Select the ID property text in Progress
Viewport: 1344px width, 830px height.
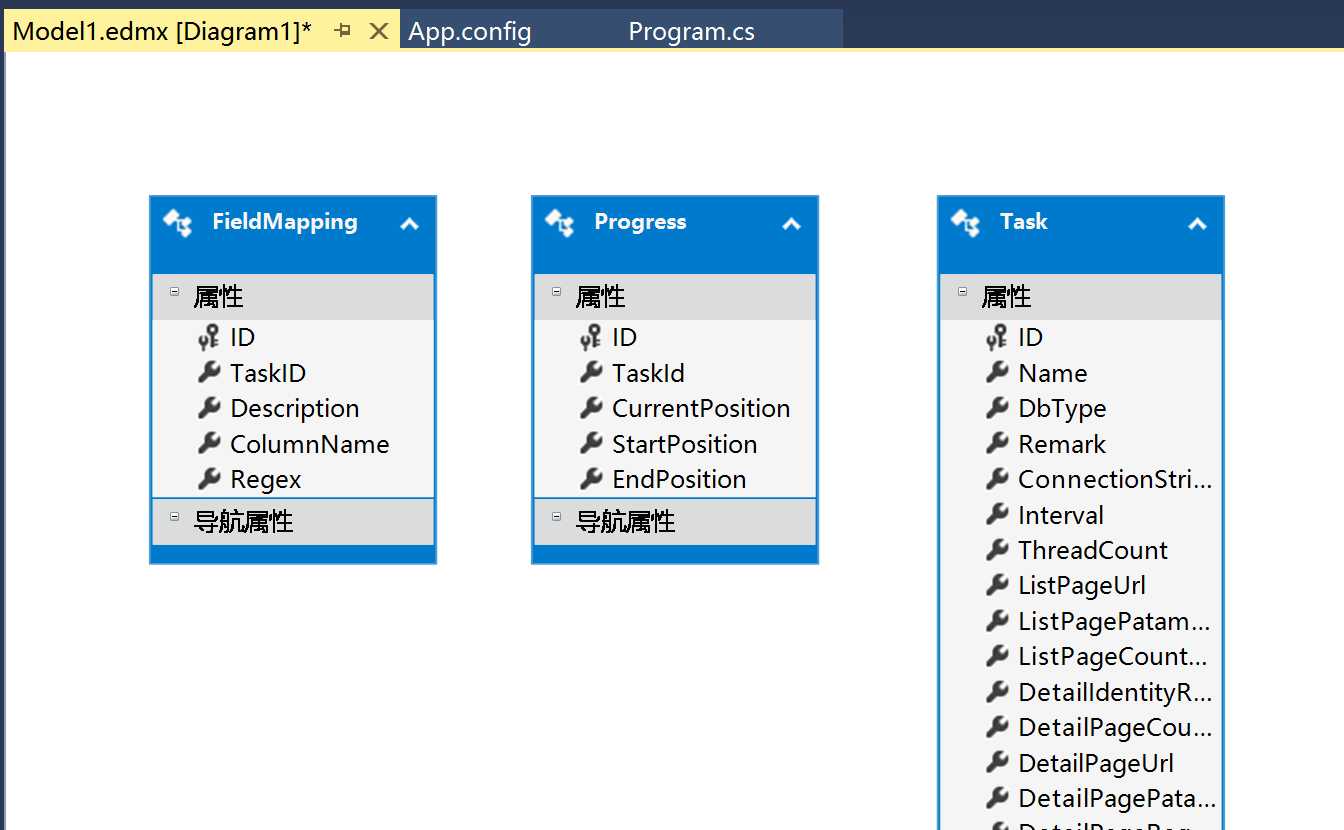(x=624, y=338)
